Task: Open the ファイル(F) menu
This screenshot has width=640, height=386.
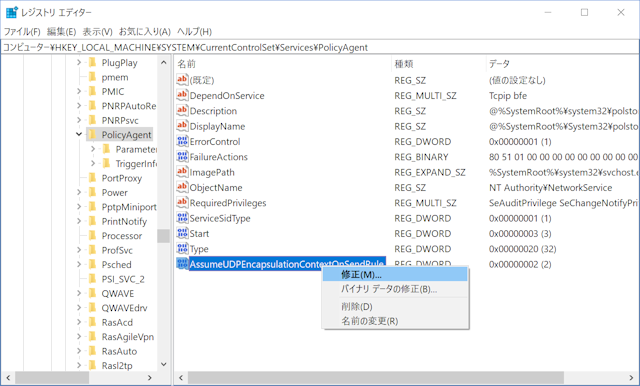Action: 22,31
